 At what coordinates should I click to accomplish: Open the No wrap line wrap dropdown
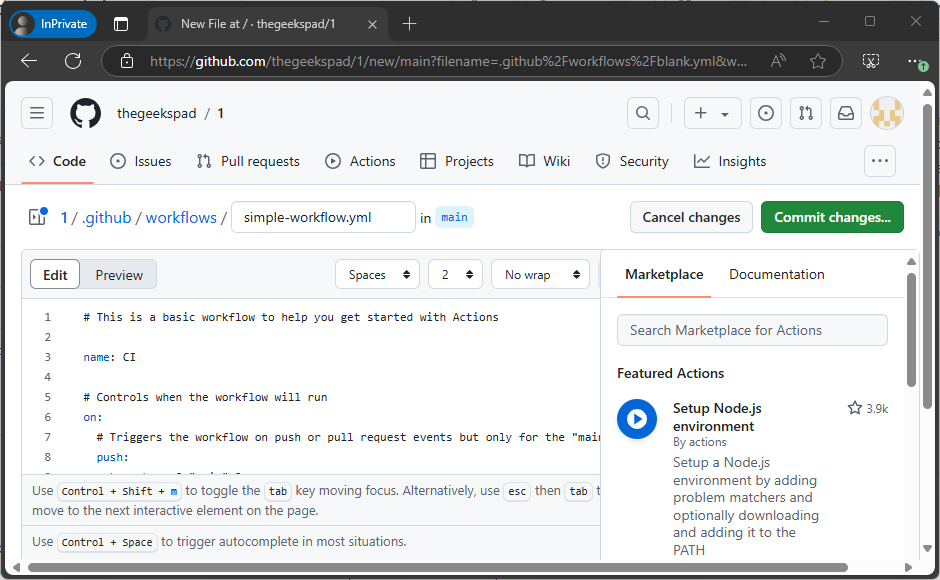coord(541,274)
